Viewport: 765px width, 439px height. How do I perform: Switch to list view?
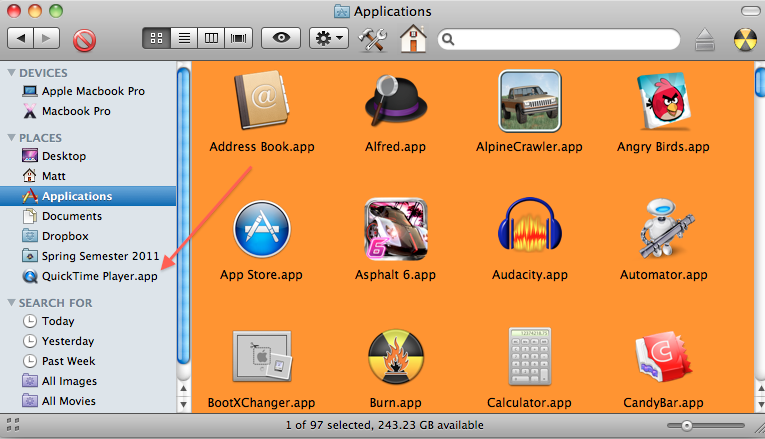pos(184,38)
